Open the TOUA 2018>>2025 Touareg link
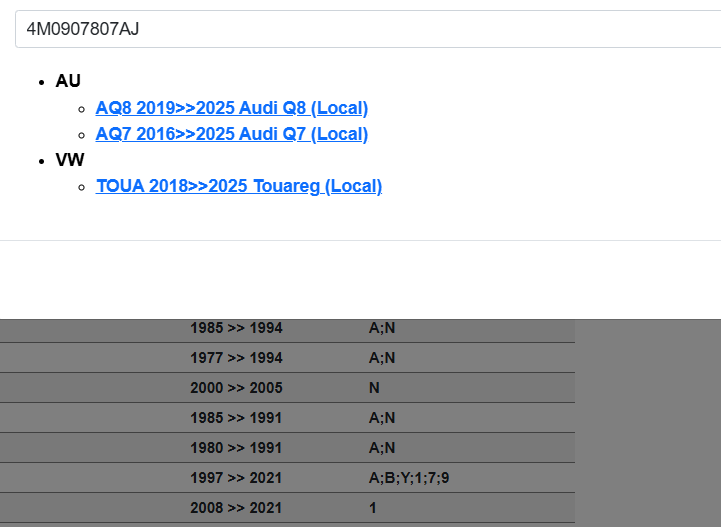Viewport: 721px width, 527px height. click(x=238, y=186)
